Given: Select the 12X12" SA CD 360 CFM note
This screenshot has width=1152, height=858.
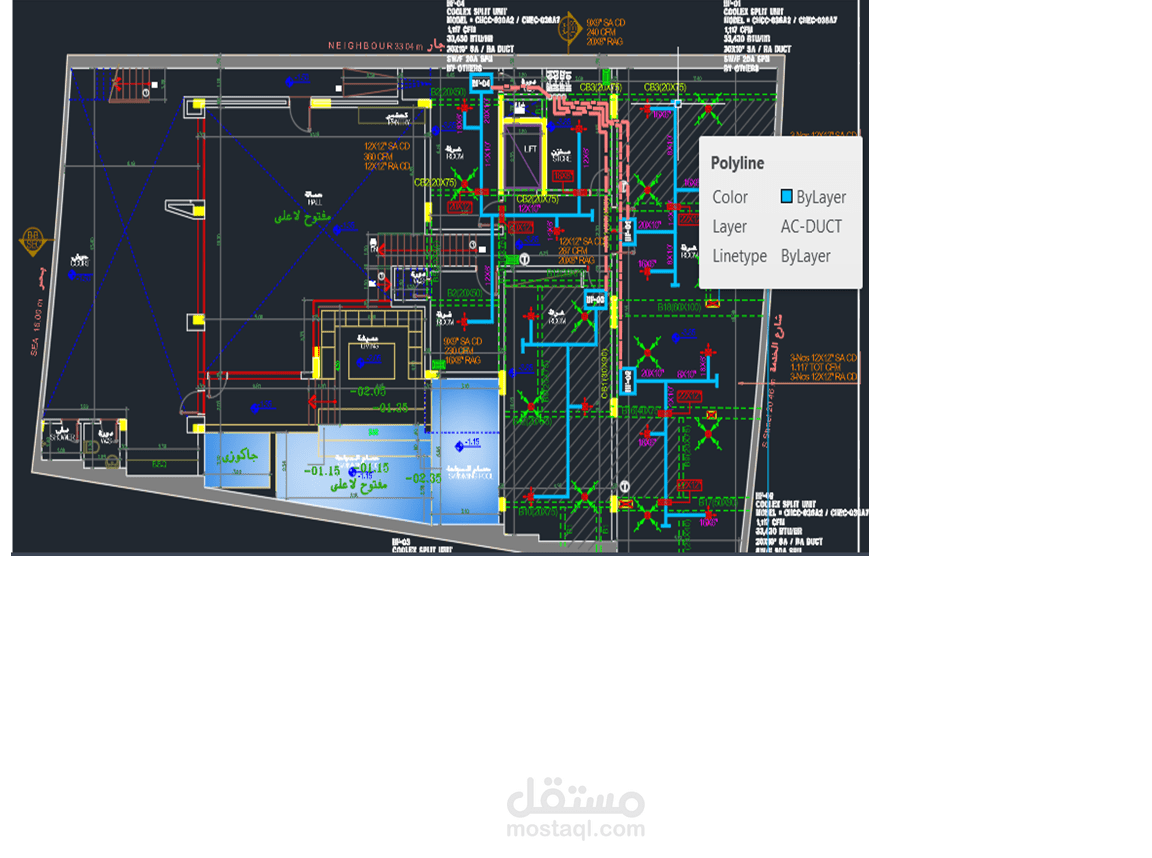Looking at the screenshot, I should click(387, 156).
